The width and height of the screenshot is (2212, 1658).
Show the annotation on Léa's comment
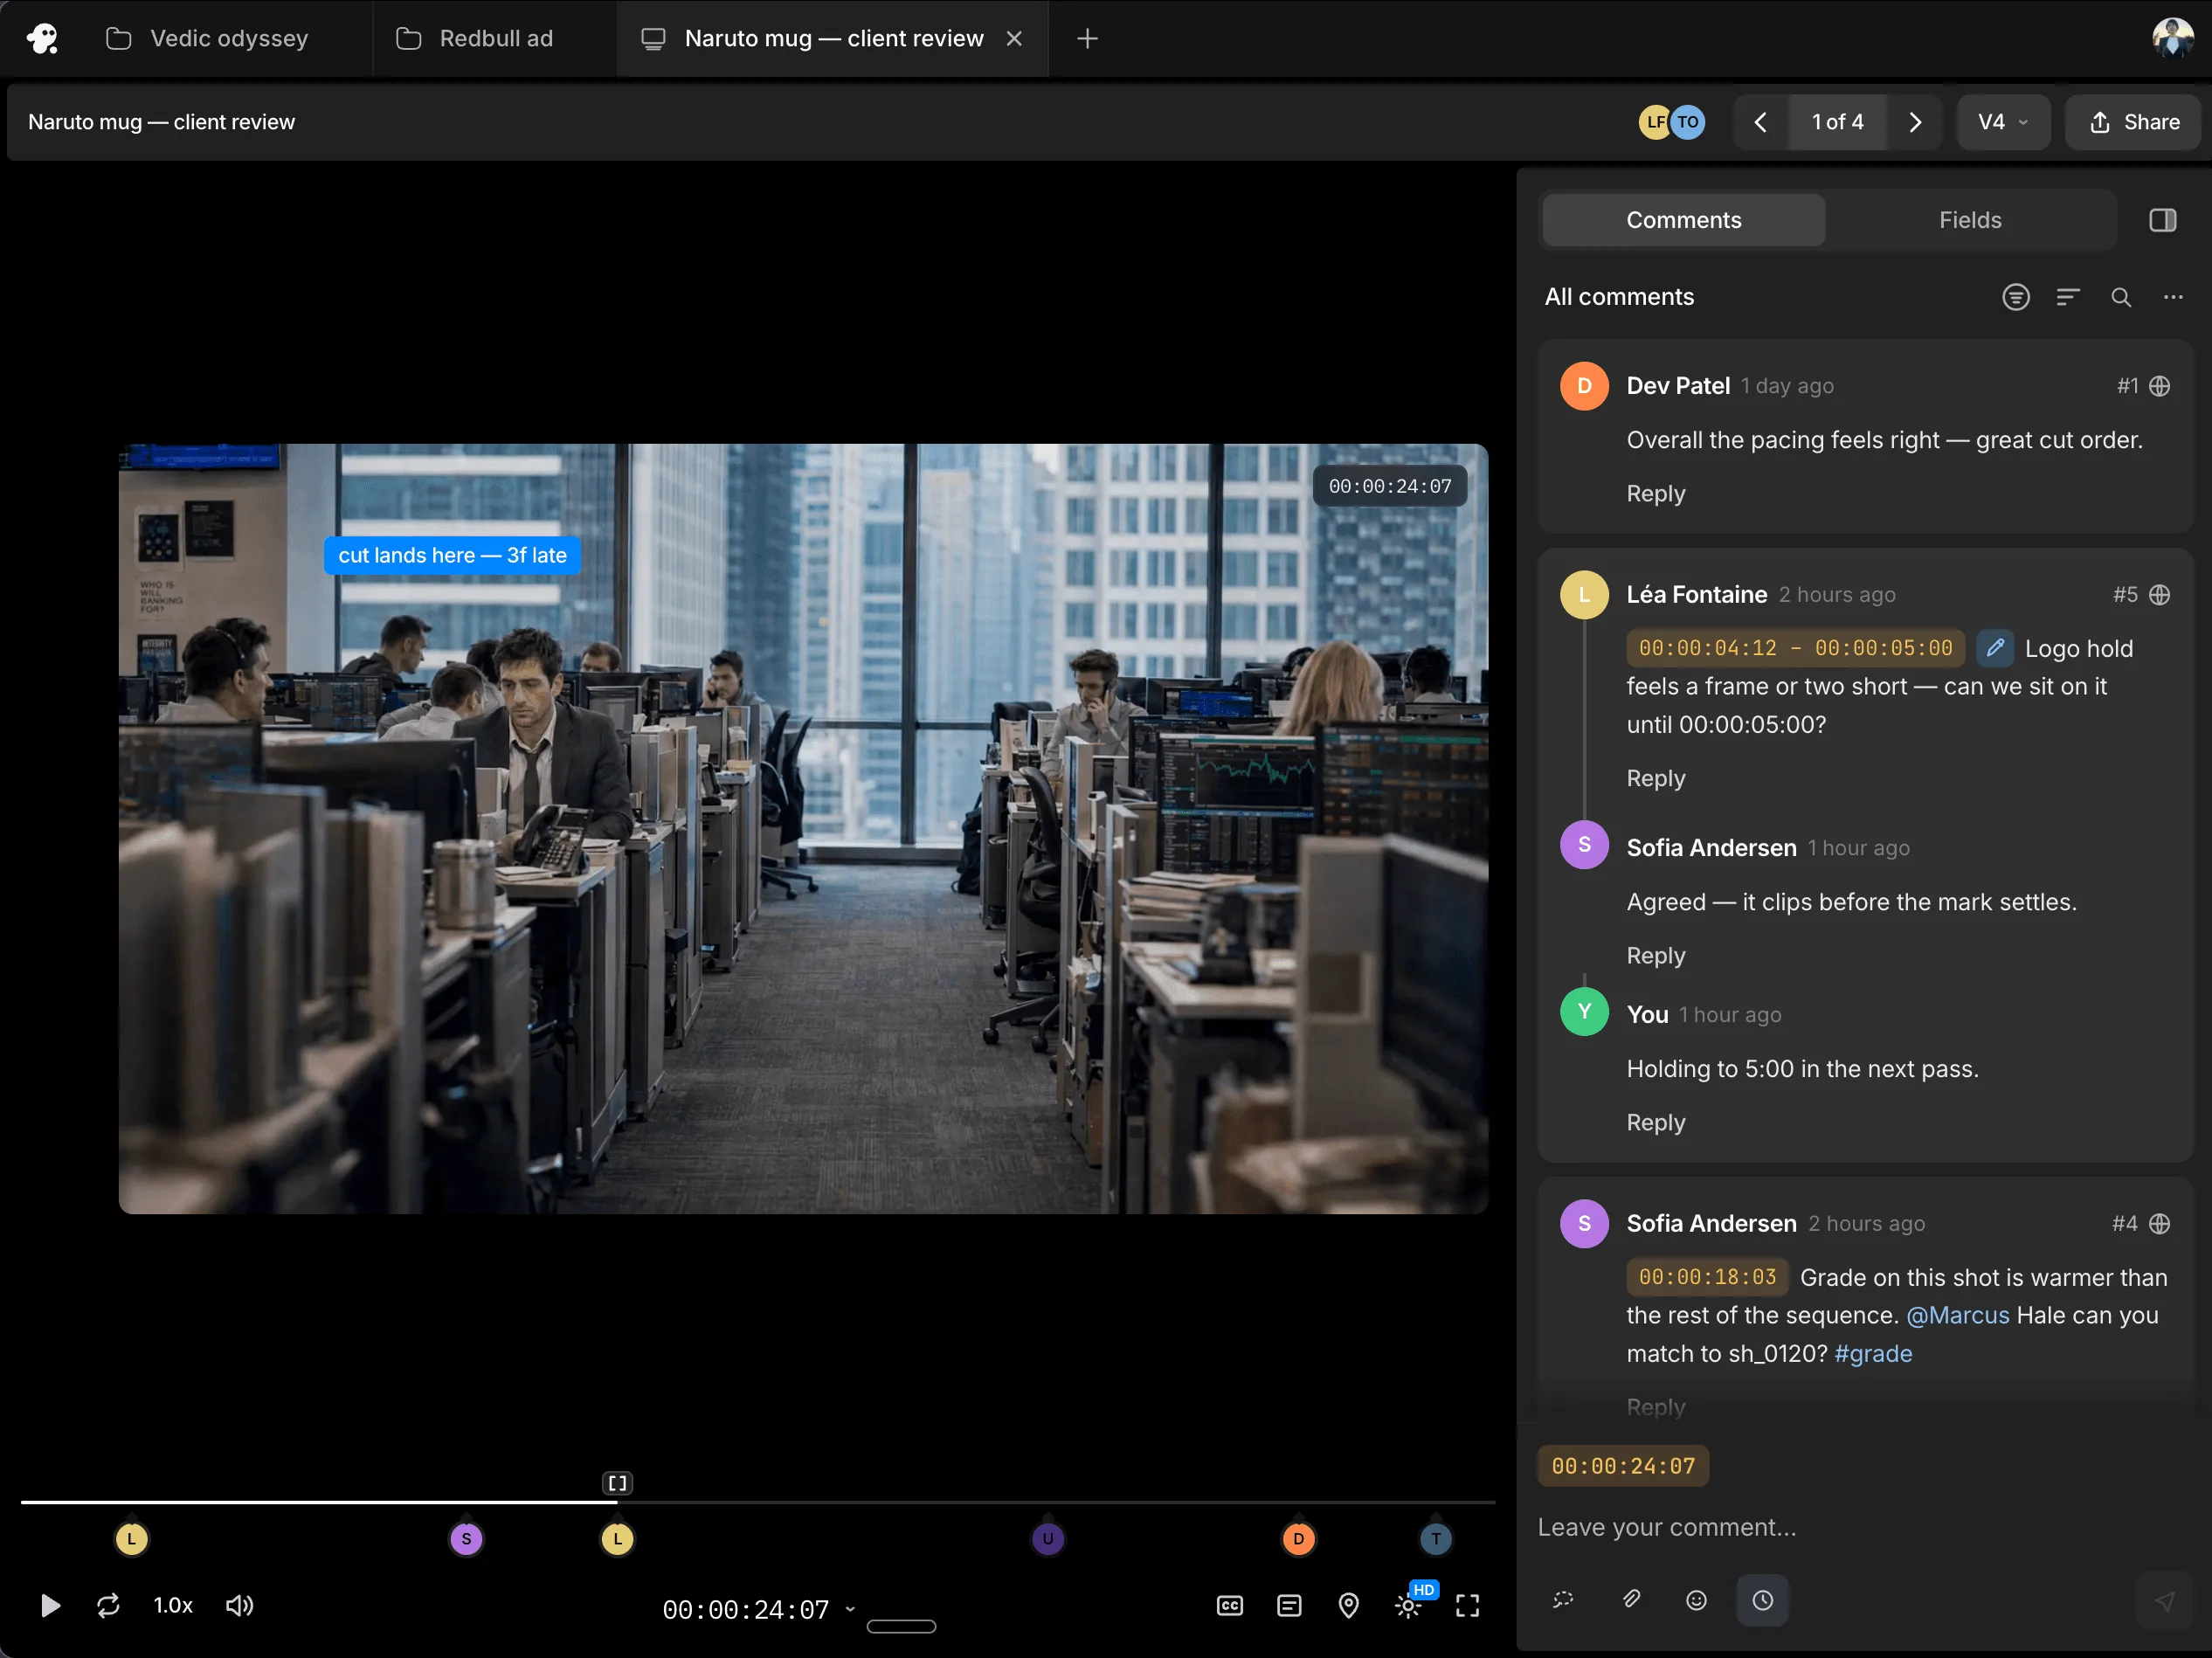(x=1994, y=648)
